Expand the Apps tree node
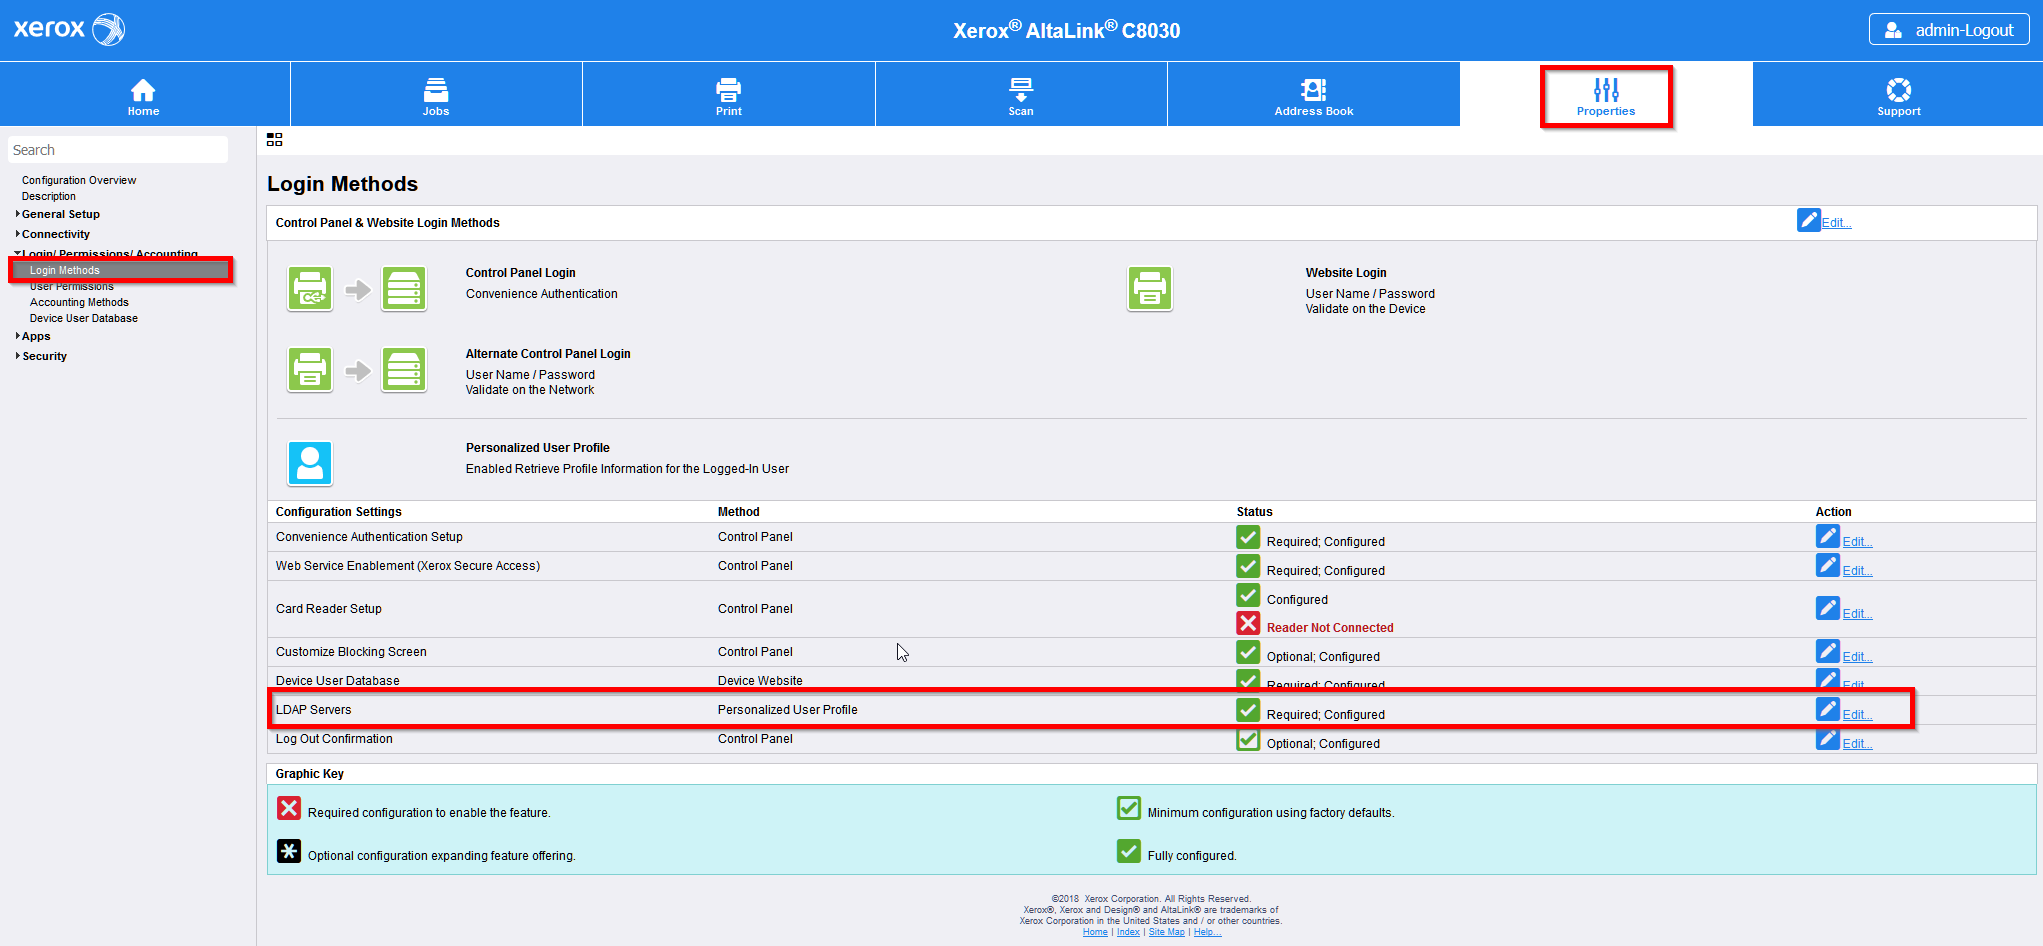Viewport: 2043px width, 946px height. [18, 336]
